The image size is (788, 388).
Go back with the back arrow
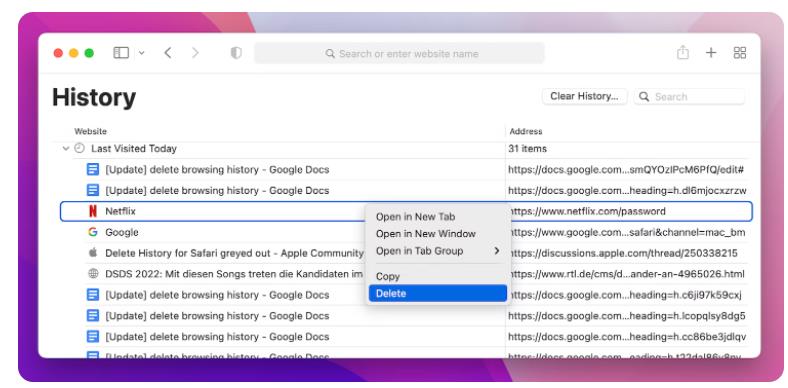(168, 53)
